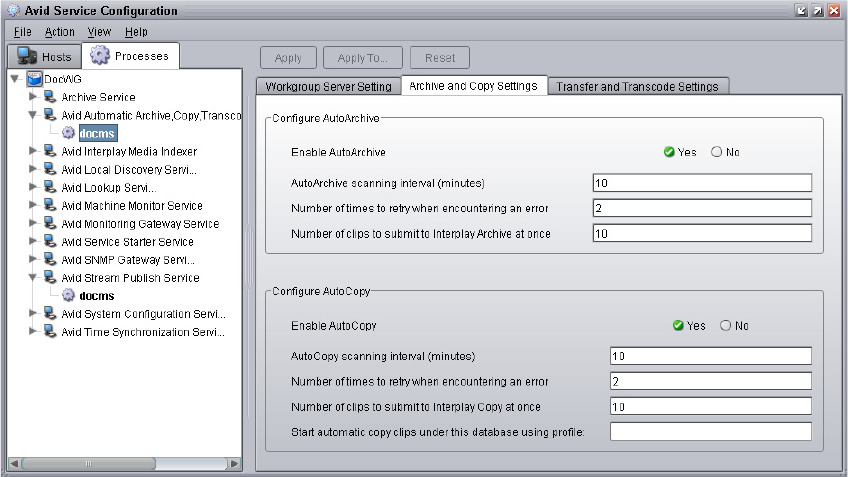The width and height of the screenshot is (848, 477).
Task: Click the Avid Machine Monitor Service icon
Action: (x=50, y=205)
